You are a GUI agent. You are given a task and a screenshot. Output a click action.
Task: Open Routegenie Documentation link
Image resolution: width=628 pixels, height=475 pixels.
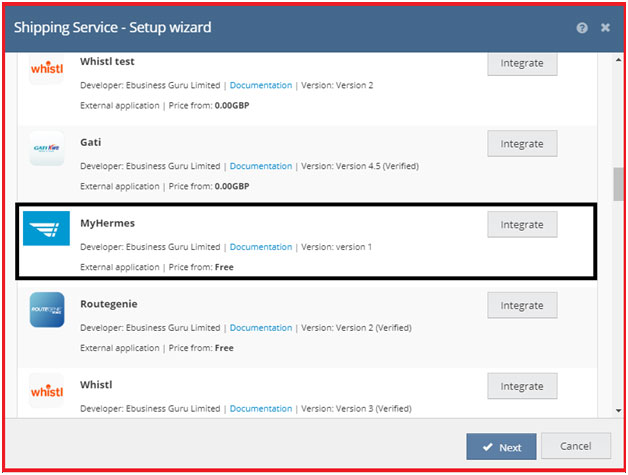click(261, 328)
